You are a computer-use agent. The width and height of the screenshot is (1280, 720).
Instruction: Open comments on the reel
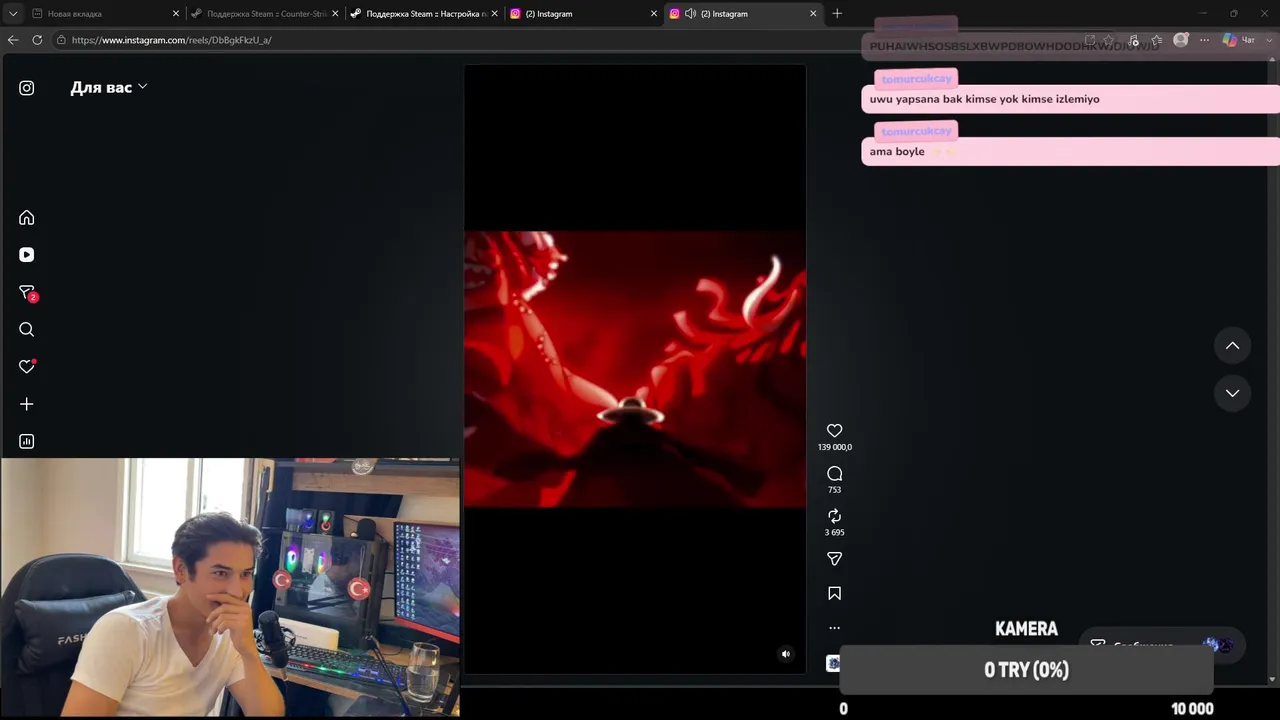click(x=835, y=473)
